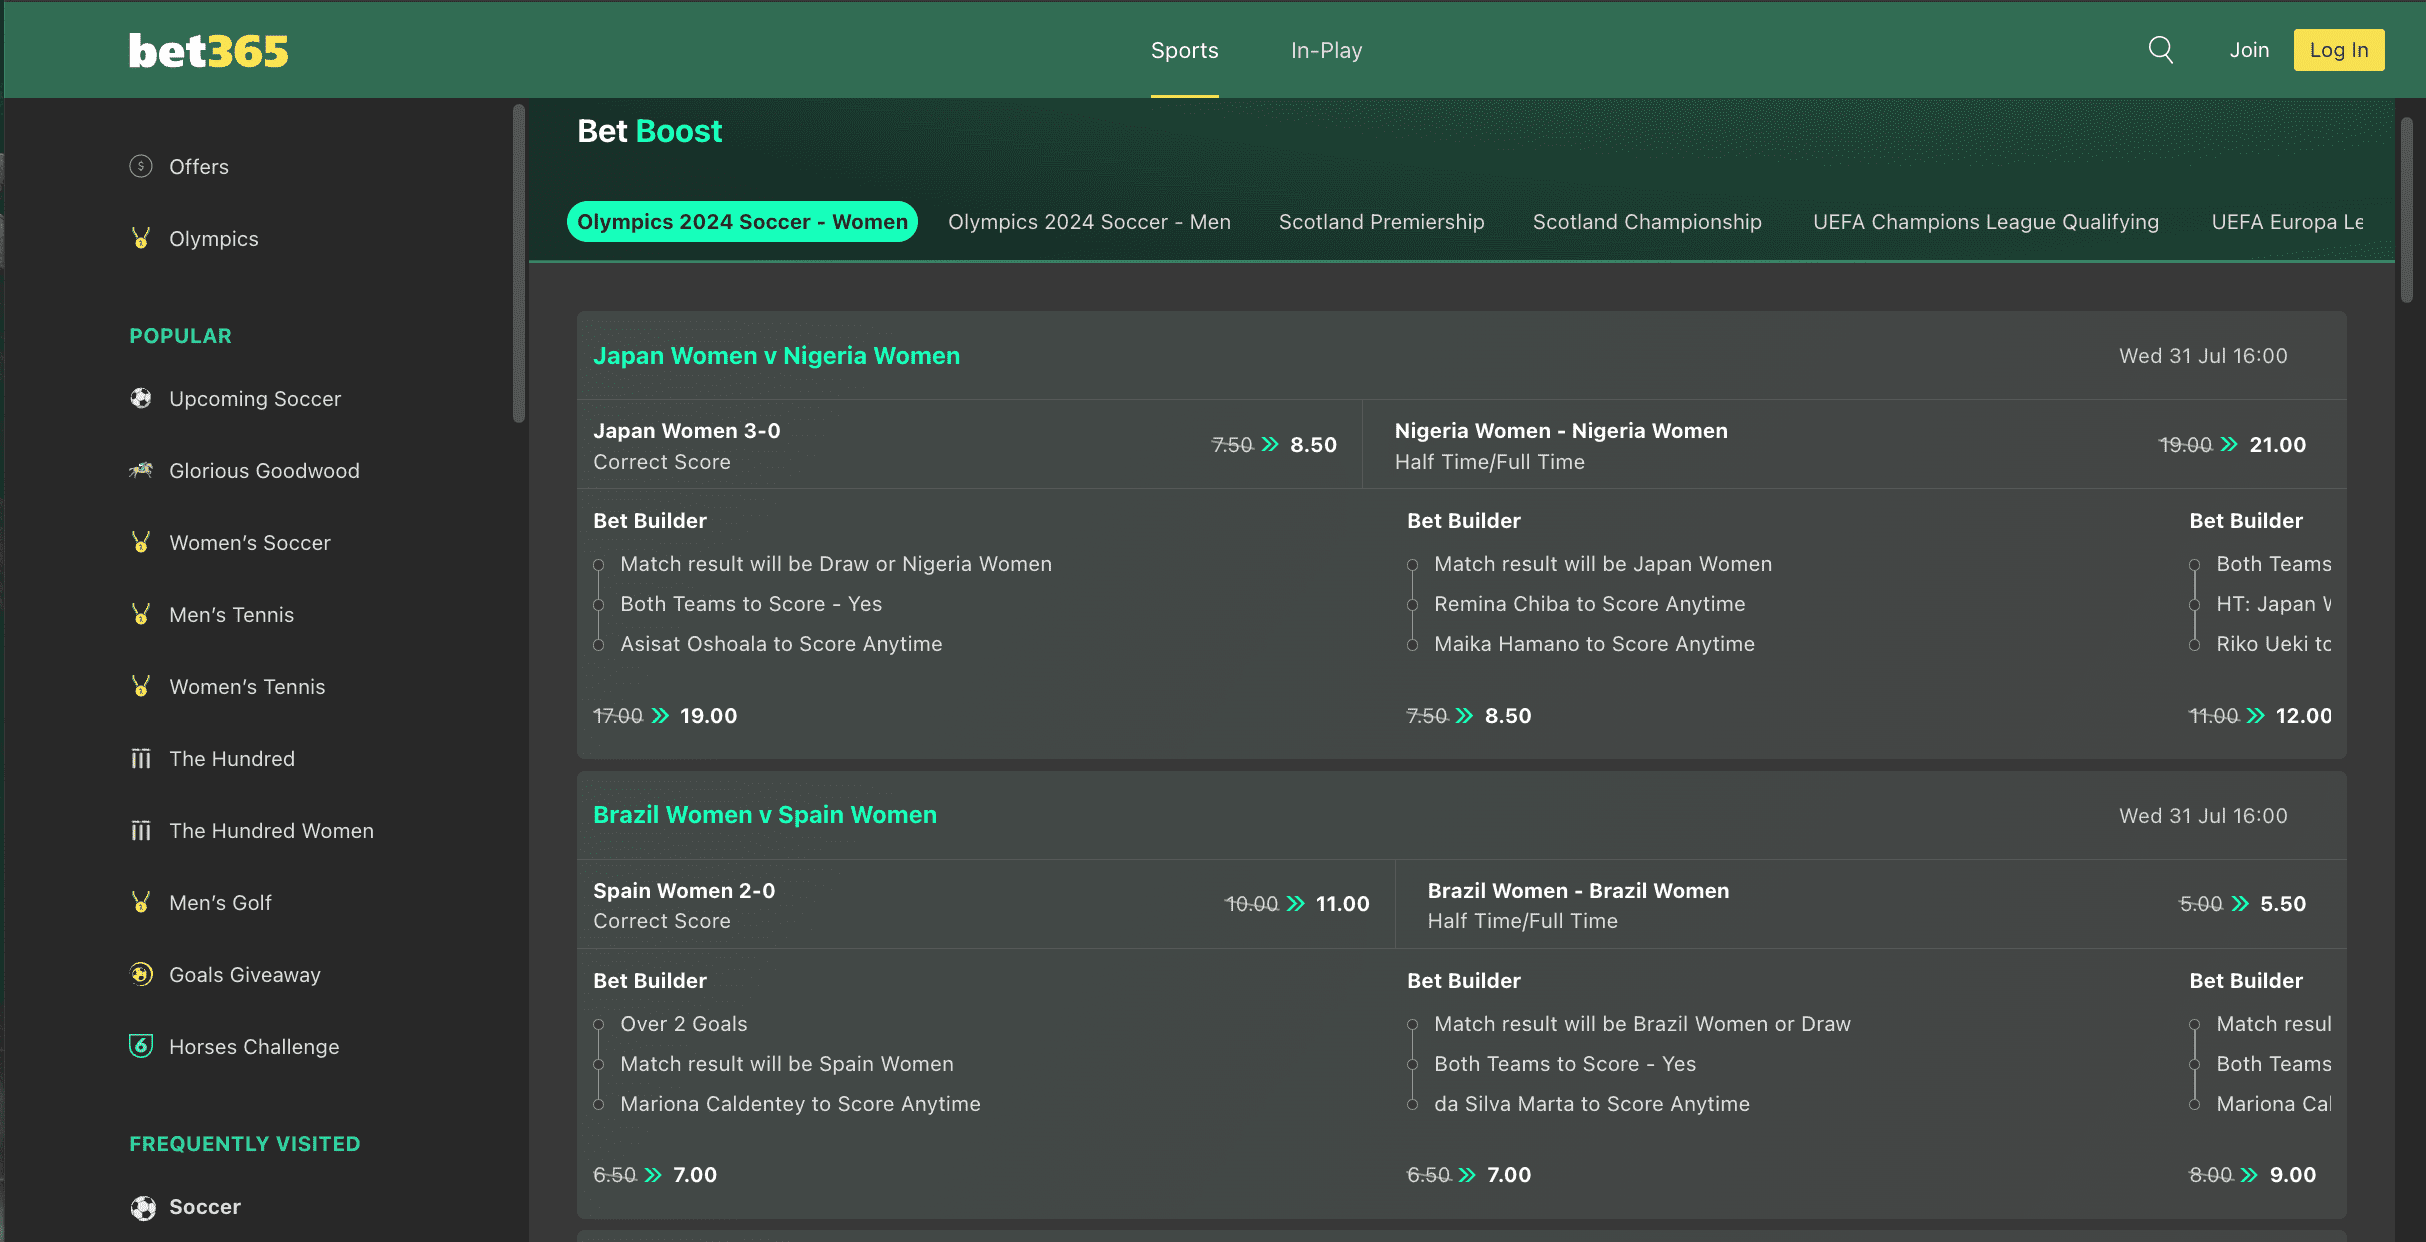Click the POPULAR section label

(180, 336)
